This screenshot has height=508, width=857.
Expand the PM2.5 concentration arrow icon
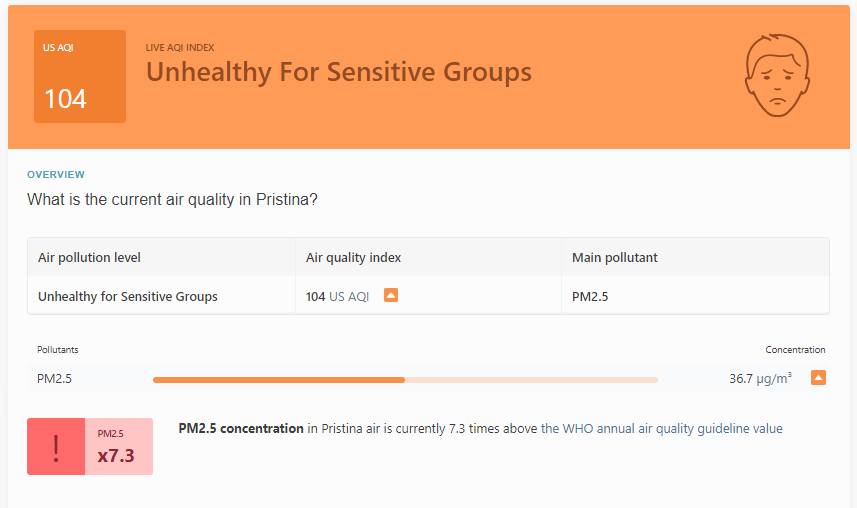(x=818, y=378)
